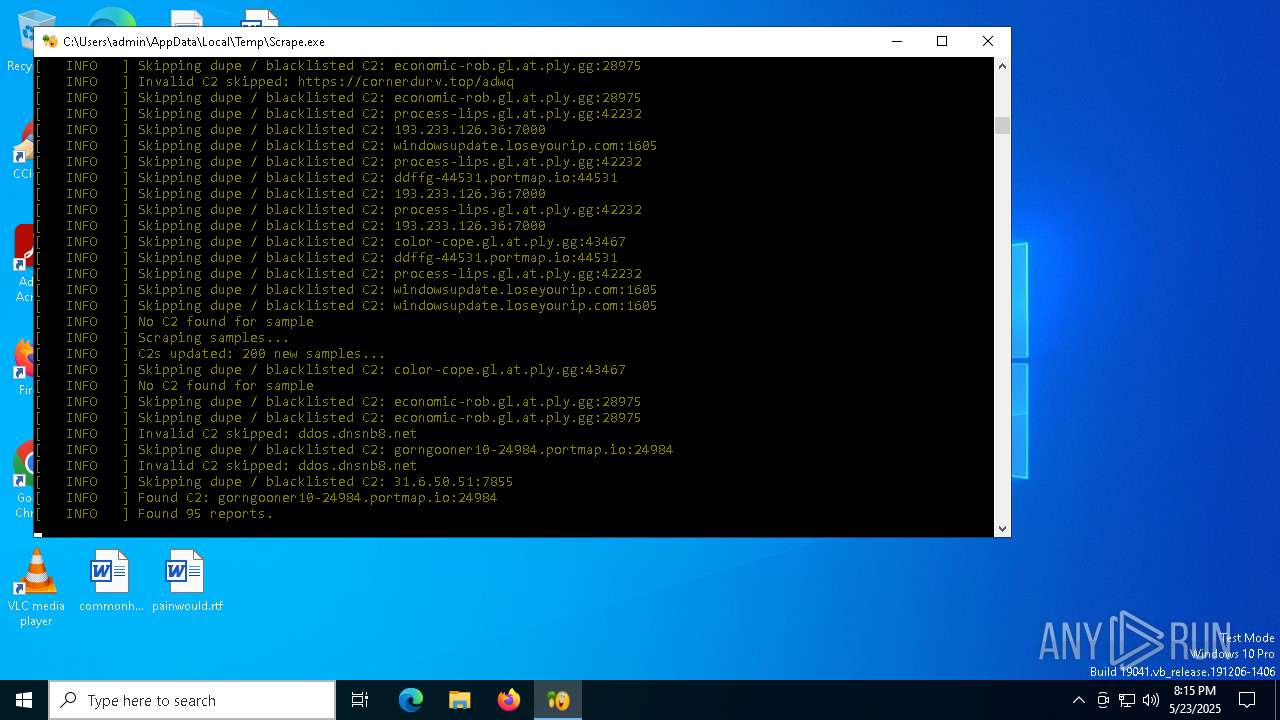The image size is (1280, 720).
Task: Open File Explorer from the taskbar
Action: pos(459,700)
